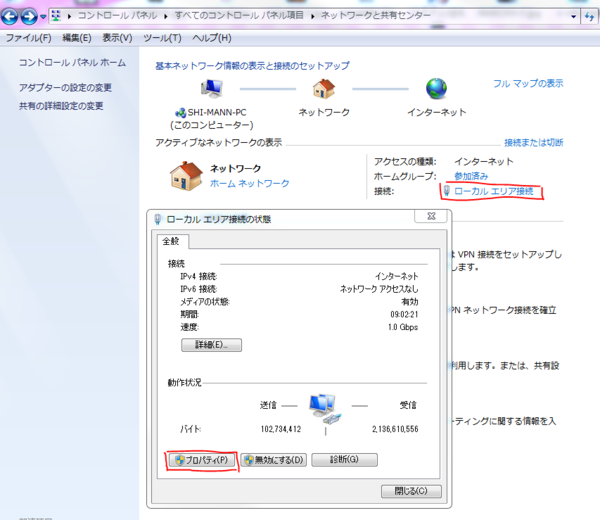Open ホーム ネットワーク link
The height and width of the screenshot is (520, 600).
pos(249,183)
